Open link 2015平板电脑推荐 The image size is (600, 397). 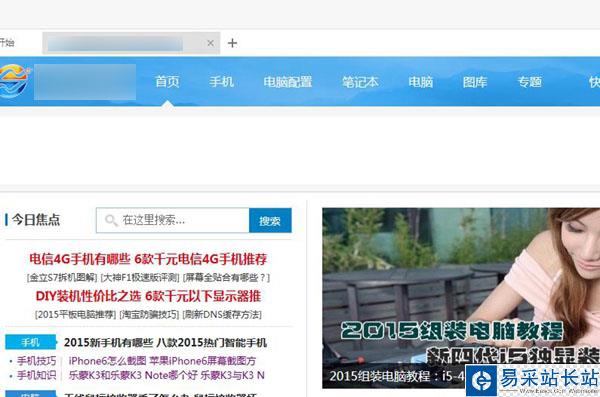point(75,314)
